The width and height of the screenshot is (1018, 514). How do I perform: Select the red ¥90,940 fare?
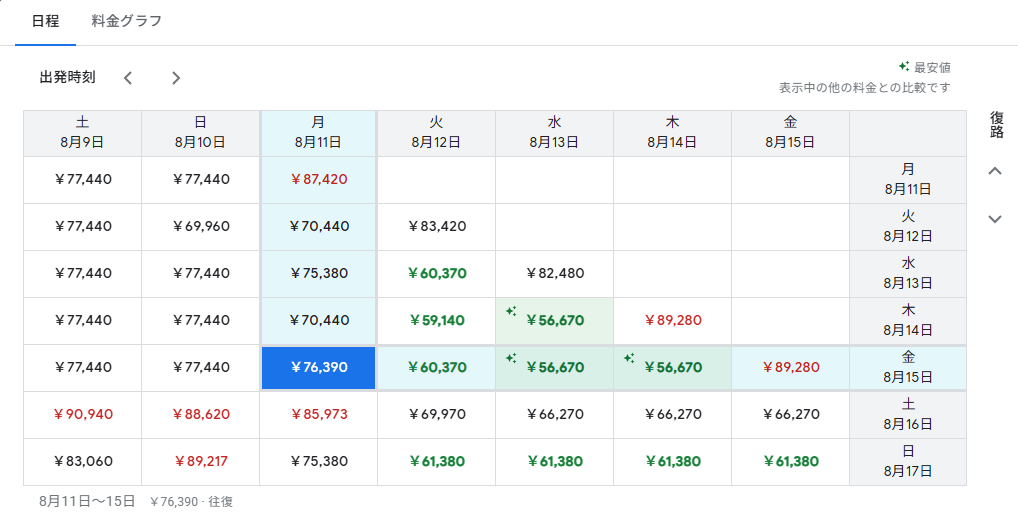82,414
